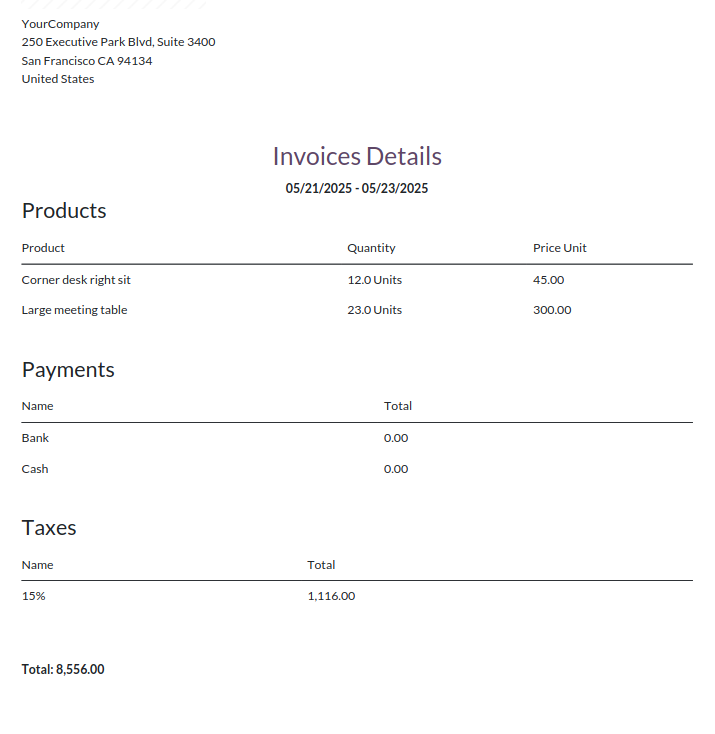Click the 'Product' column header
The width and height of the screenshot is (715, 734).
click(43, 248)
